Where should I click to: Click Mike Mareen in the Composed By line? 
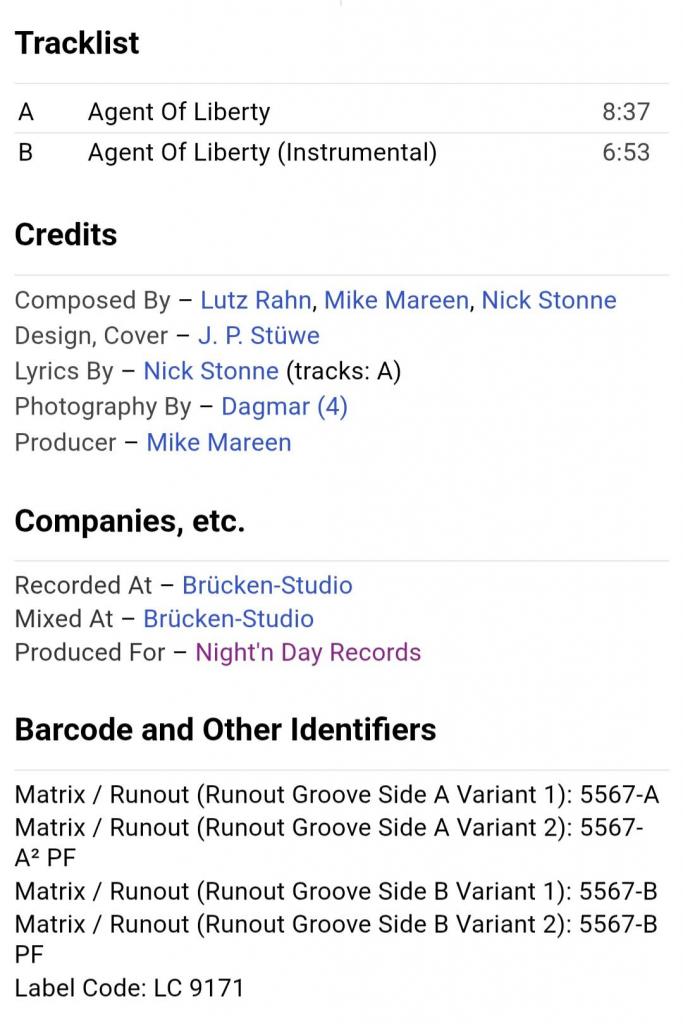pyautogui.click(x=396, y=301)
